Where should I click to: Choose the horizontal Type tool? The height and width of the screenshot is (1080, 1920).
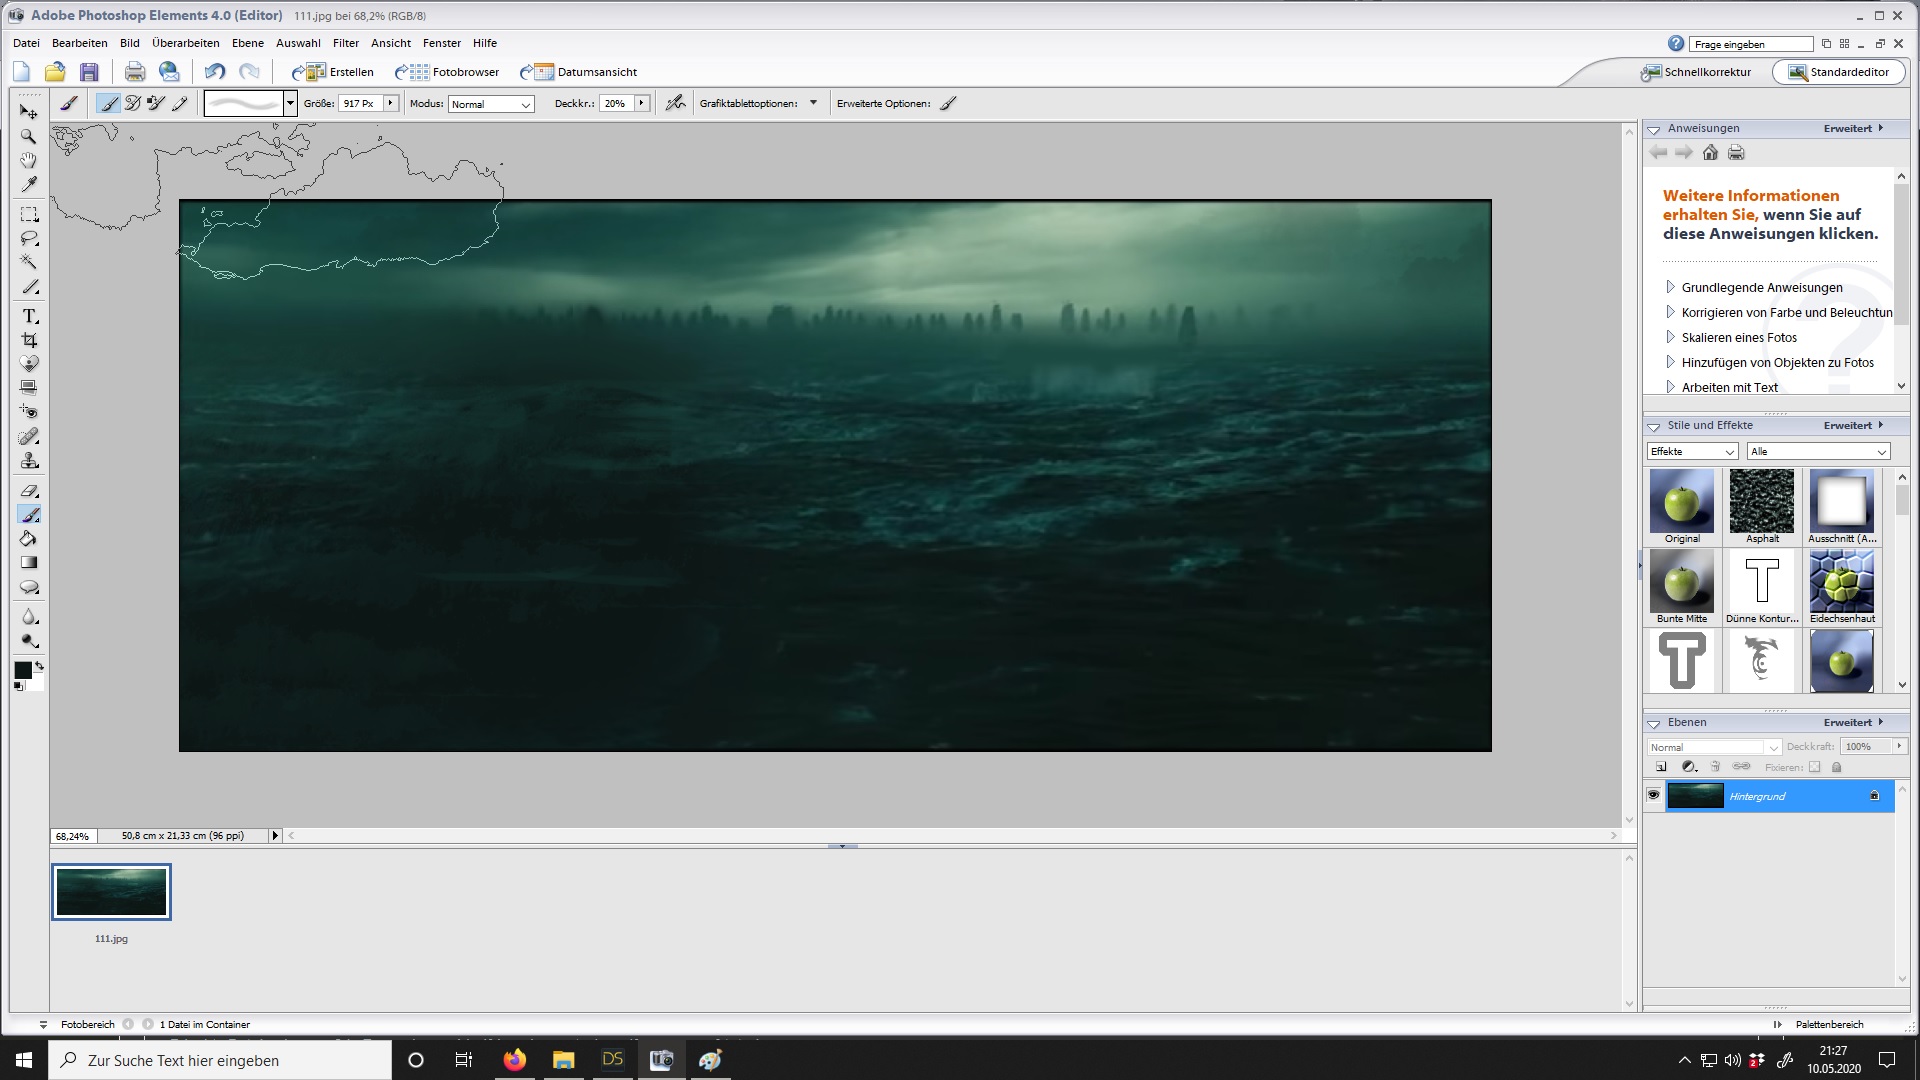tap(29, 316)
